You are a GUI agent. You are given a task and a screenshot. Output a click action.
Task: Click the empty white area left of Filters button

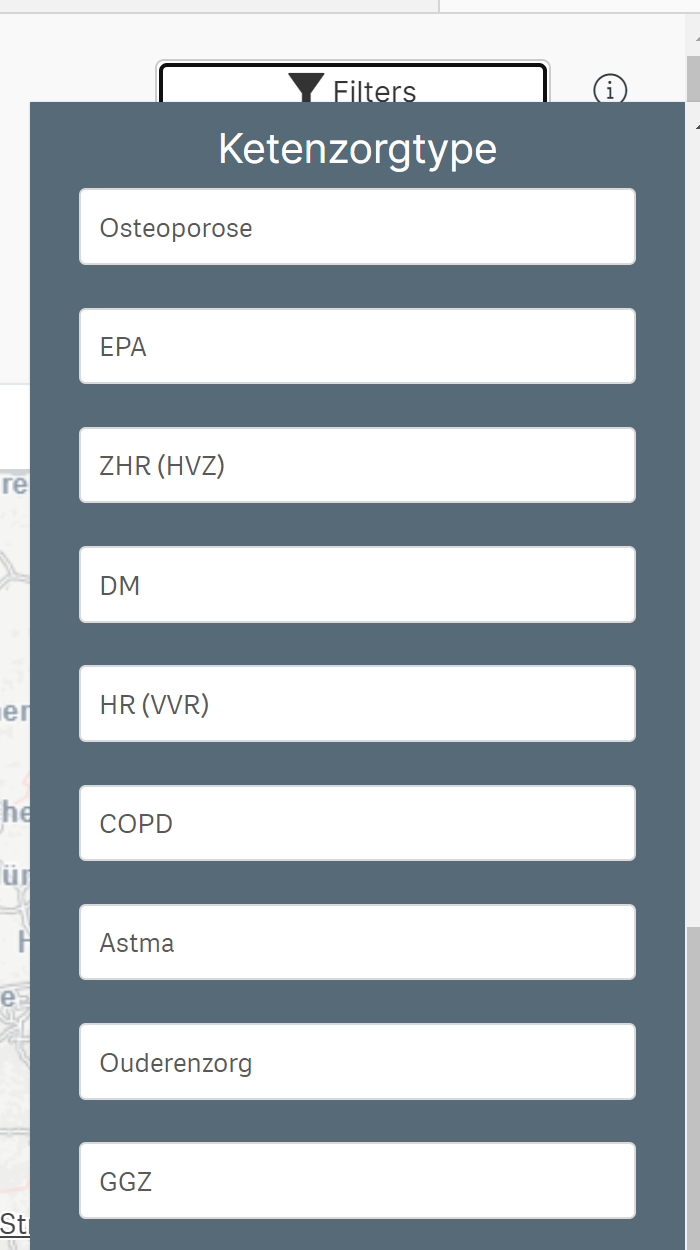point(80,60)
